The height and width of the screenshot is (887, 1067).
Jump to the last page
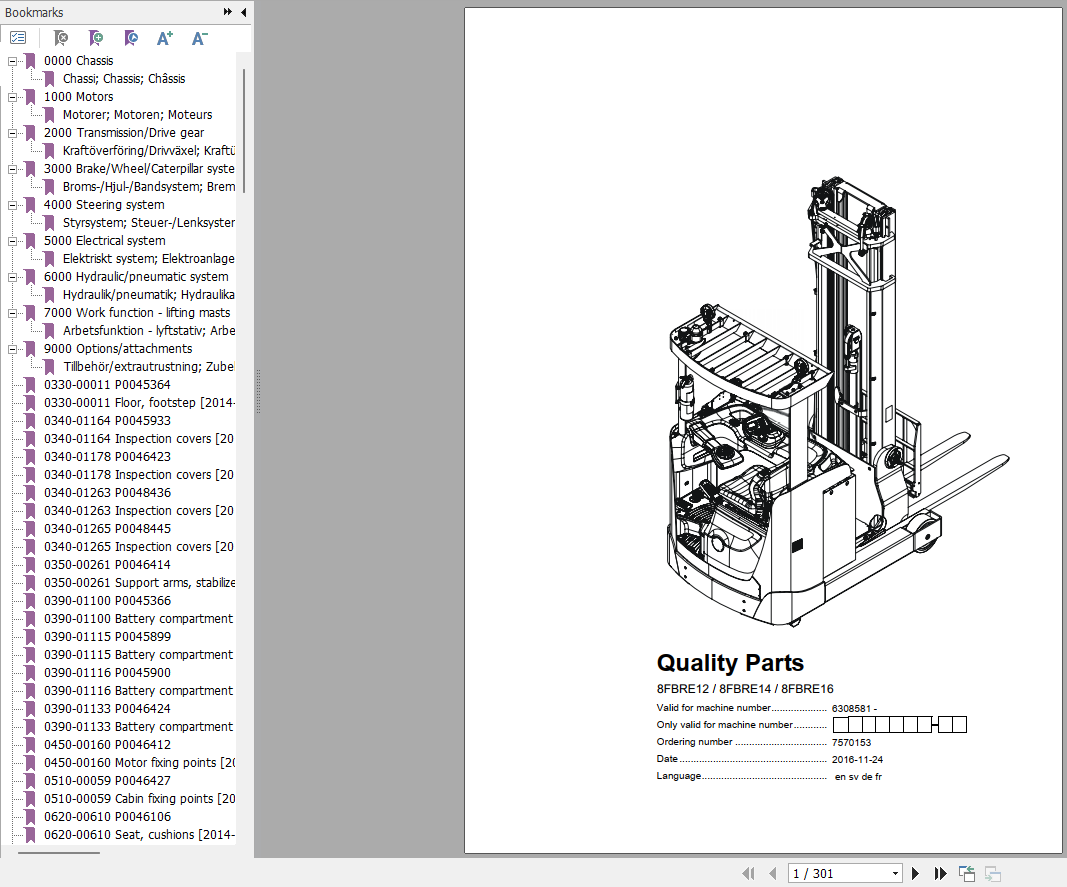[940, 873]
